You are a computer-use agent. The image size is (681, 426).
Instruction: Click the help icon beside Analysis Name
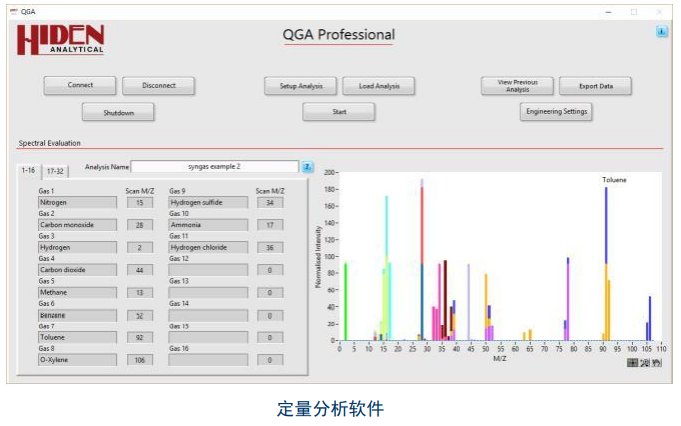point(308,167)
